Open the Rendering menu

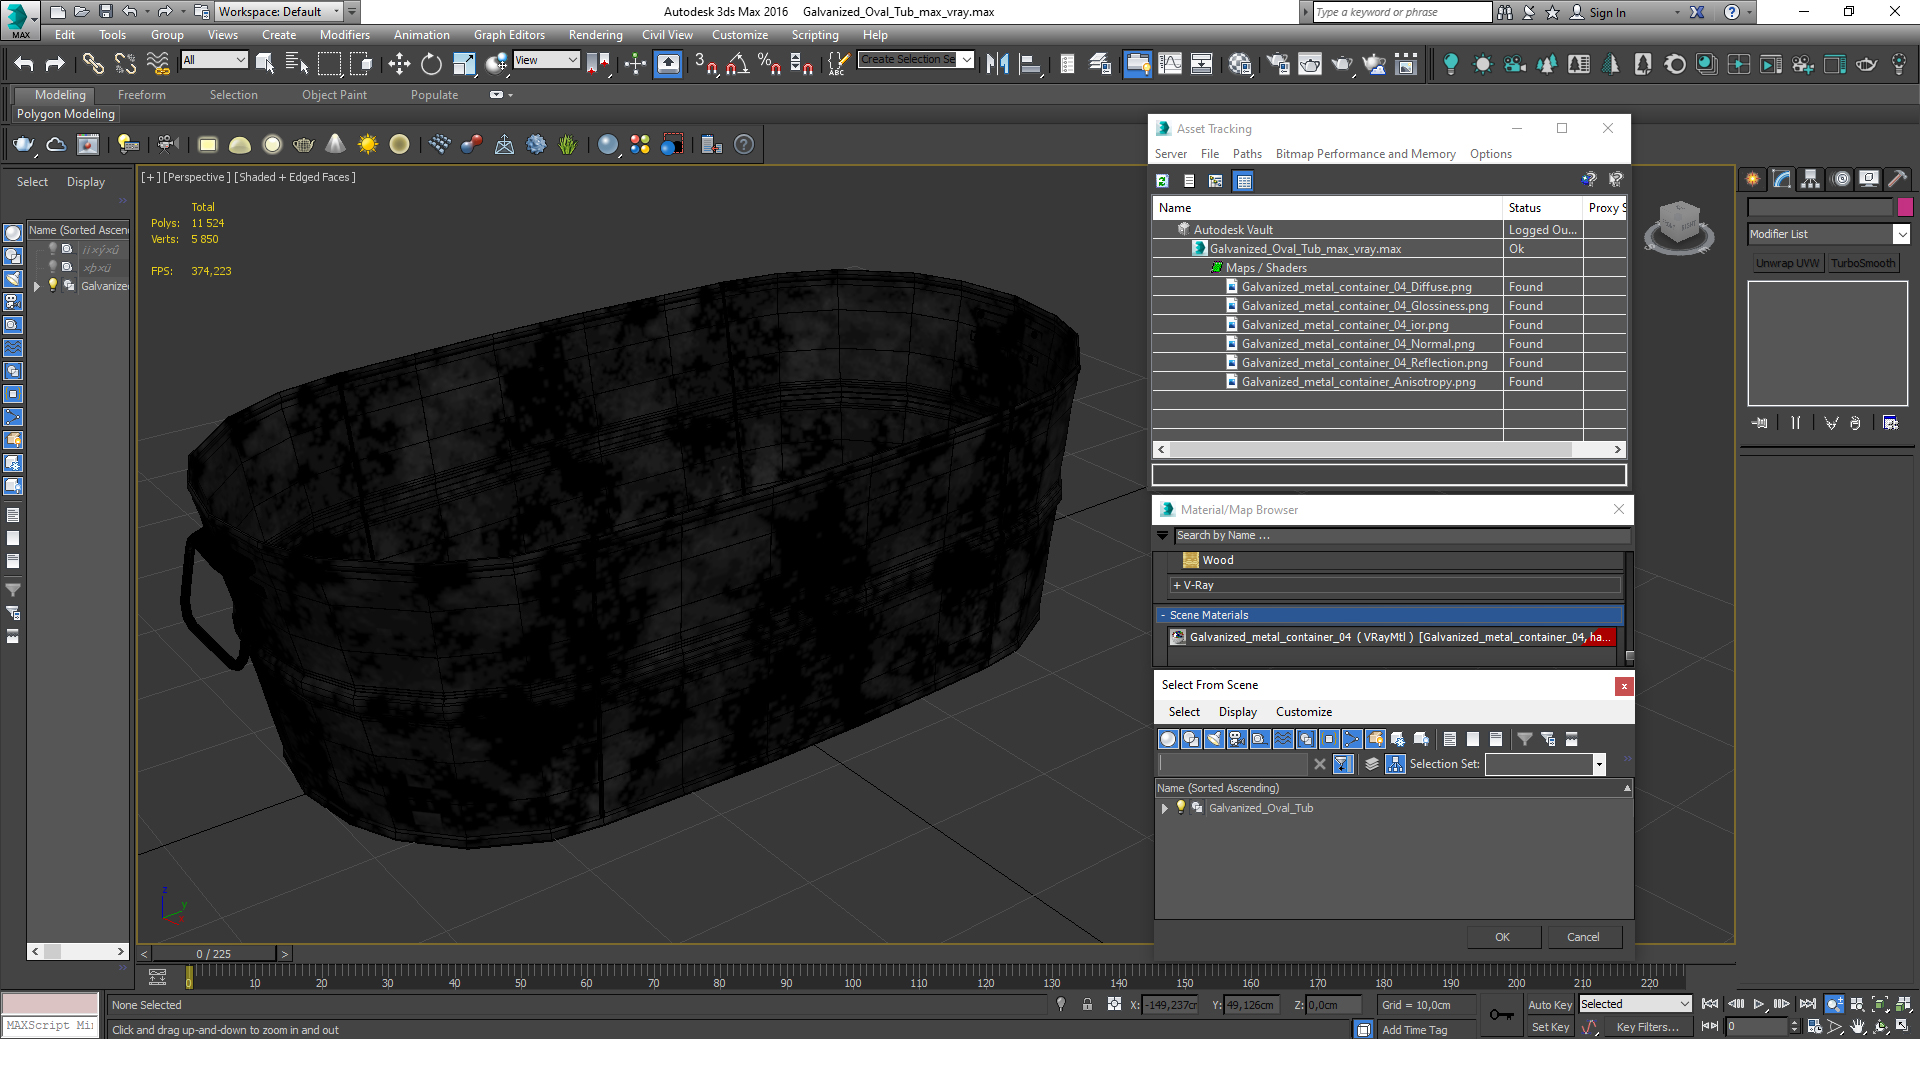coord(596,35)
